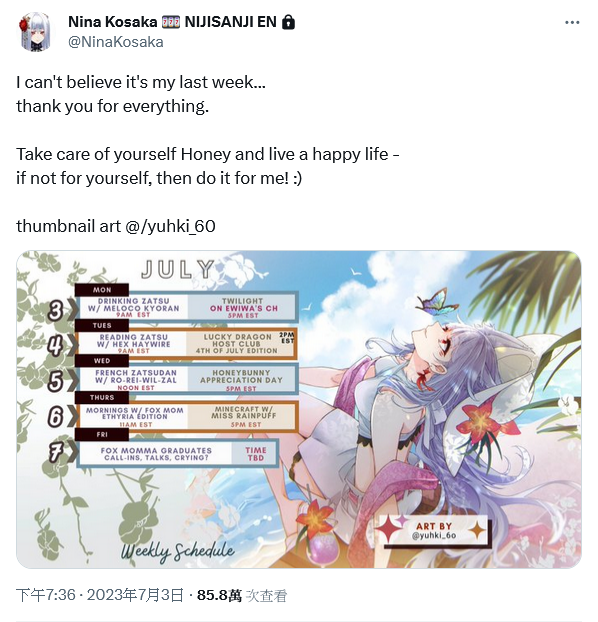Click the JULY heading in the image
The width and height of the screenshot is (598, 622).
click(177, 269)
